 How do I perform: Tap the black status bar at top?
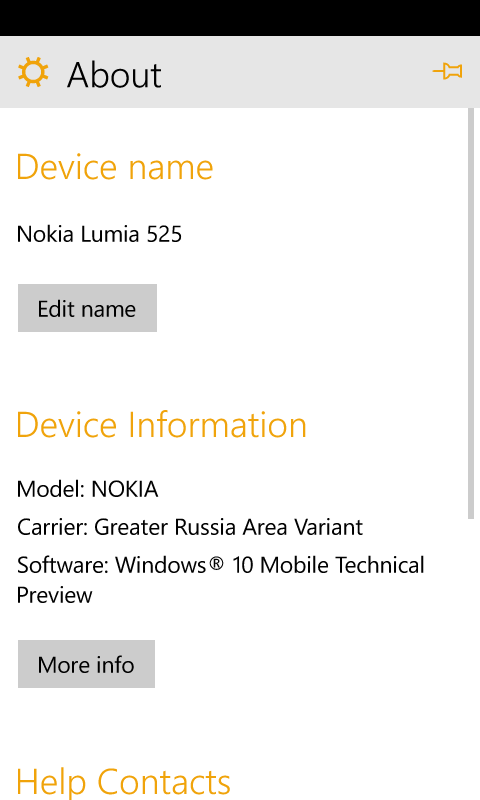pos(240,18)
